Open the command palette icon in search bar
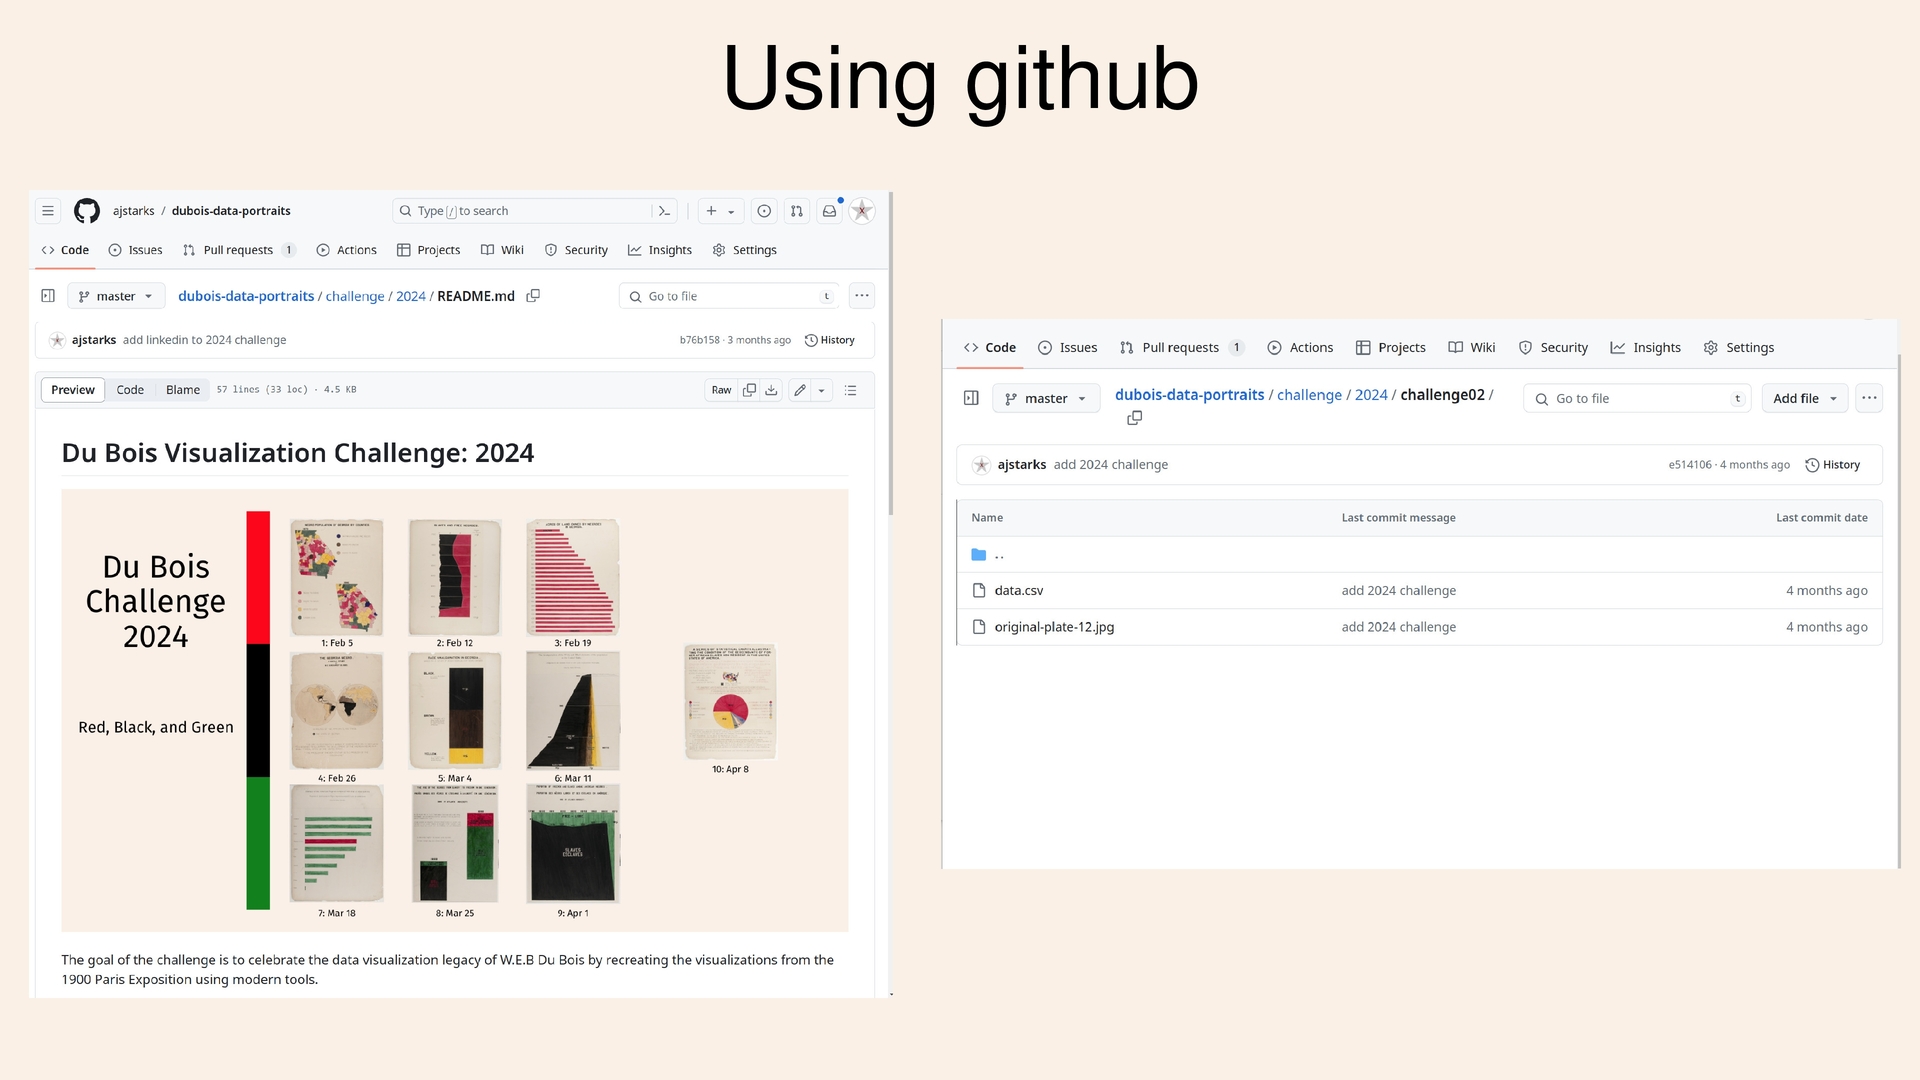 pyautogui.click(x=664, y=211)
